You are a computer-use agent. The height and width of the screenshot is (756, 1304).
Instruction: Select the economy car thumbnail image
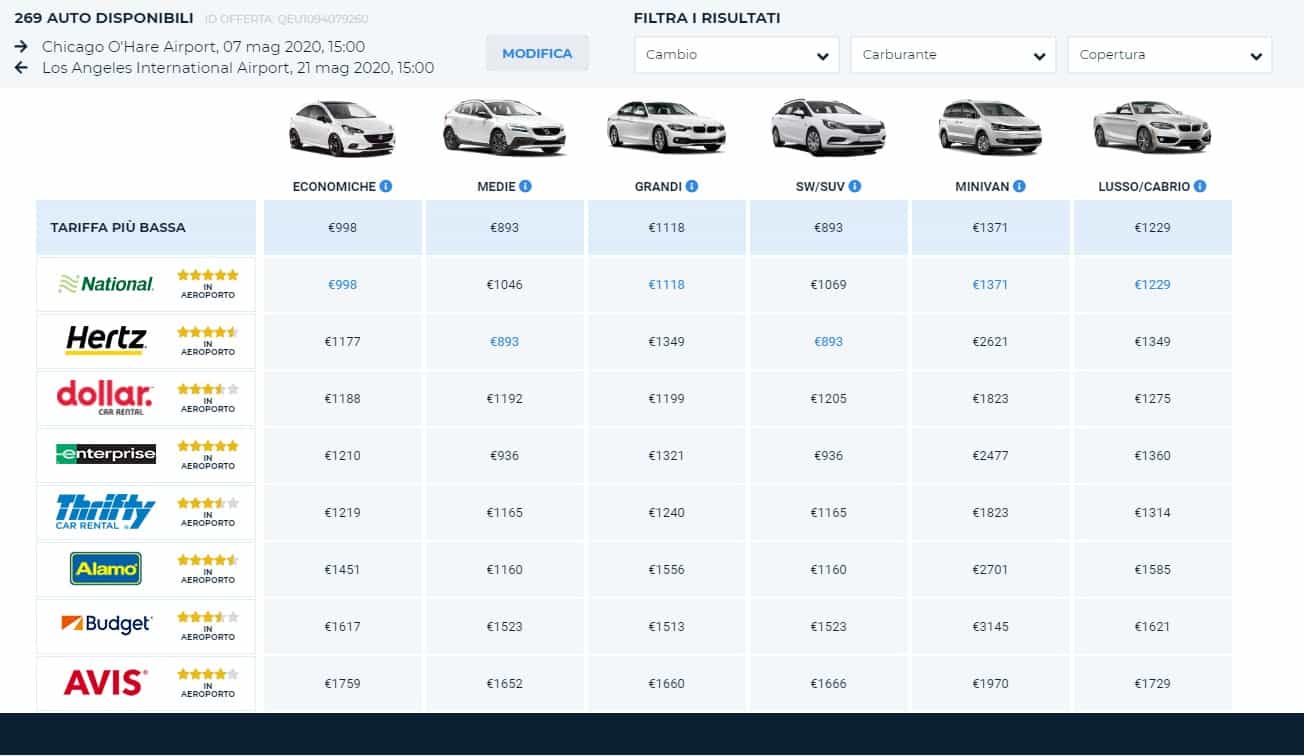click(x=342, y=129)
